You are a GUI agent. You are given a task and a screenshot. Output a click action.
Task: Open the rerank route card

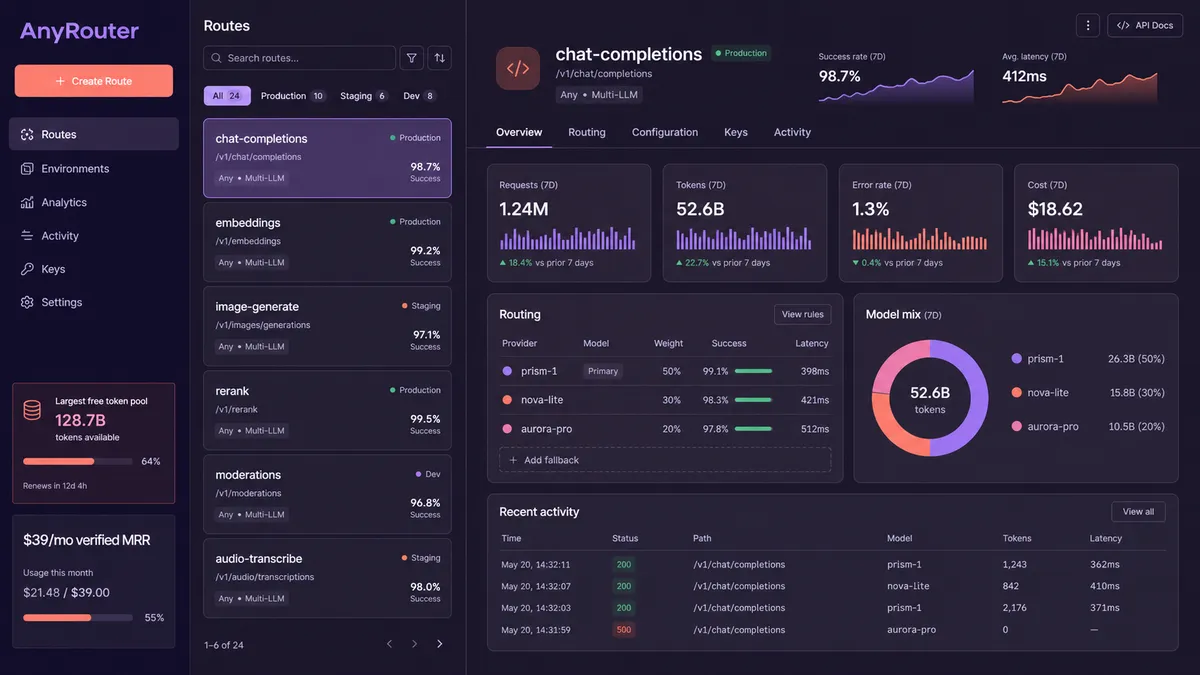click(x=327, y=410)
